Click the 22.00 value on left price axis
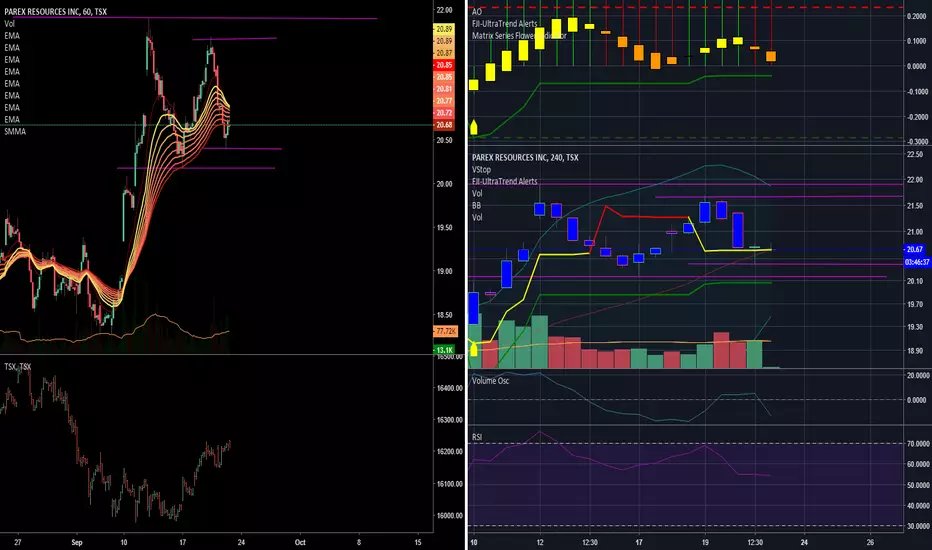This screenshot has width=932, height=550. point(445,10)
